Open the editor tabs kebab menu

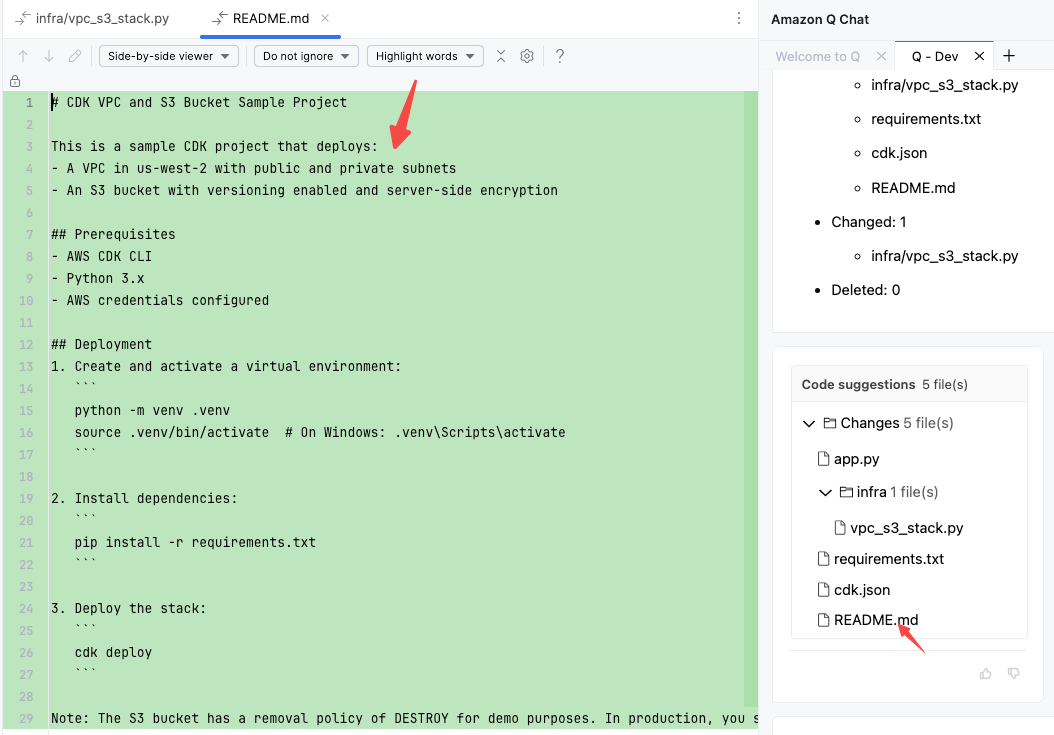pyautogui.click(x=739, y=18)
